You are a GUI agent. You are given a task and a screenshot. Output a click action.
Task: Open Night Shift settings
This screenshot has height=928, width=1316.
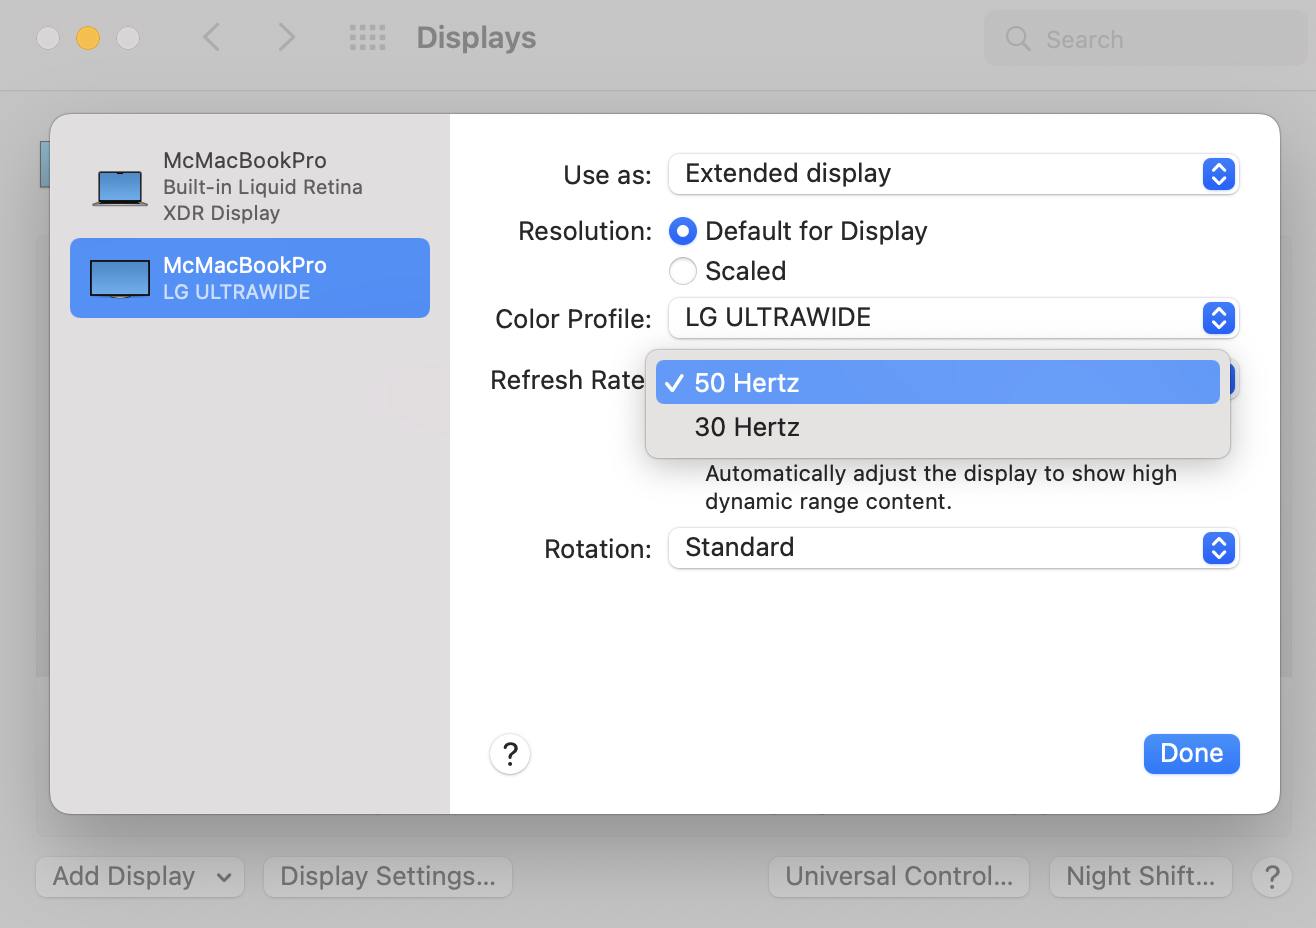click(x=1140, y=877)
